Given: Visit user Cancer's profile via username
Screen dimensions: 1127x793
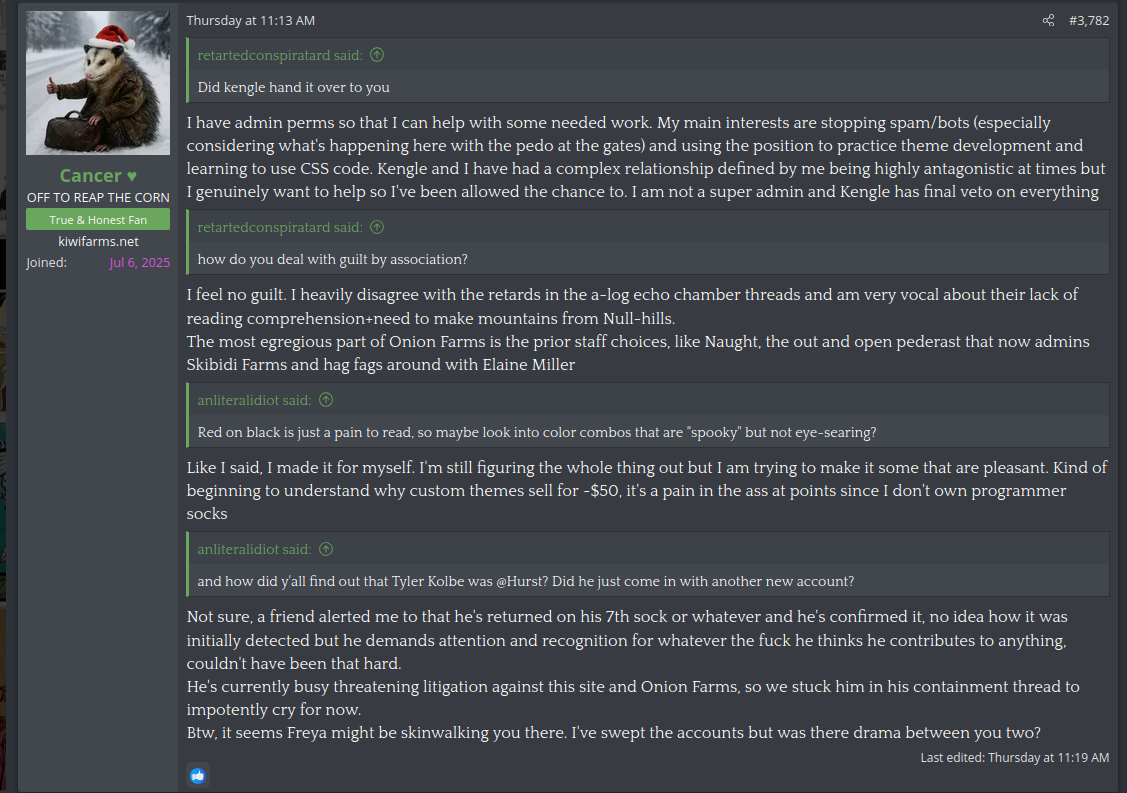Looking at the screenshot, I should (97, 175).
